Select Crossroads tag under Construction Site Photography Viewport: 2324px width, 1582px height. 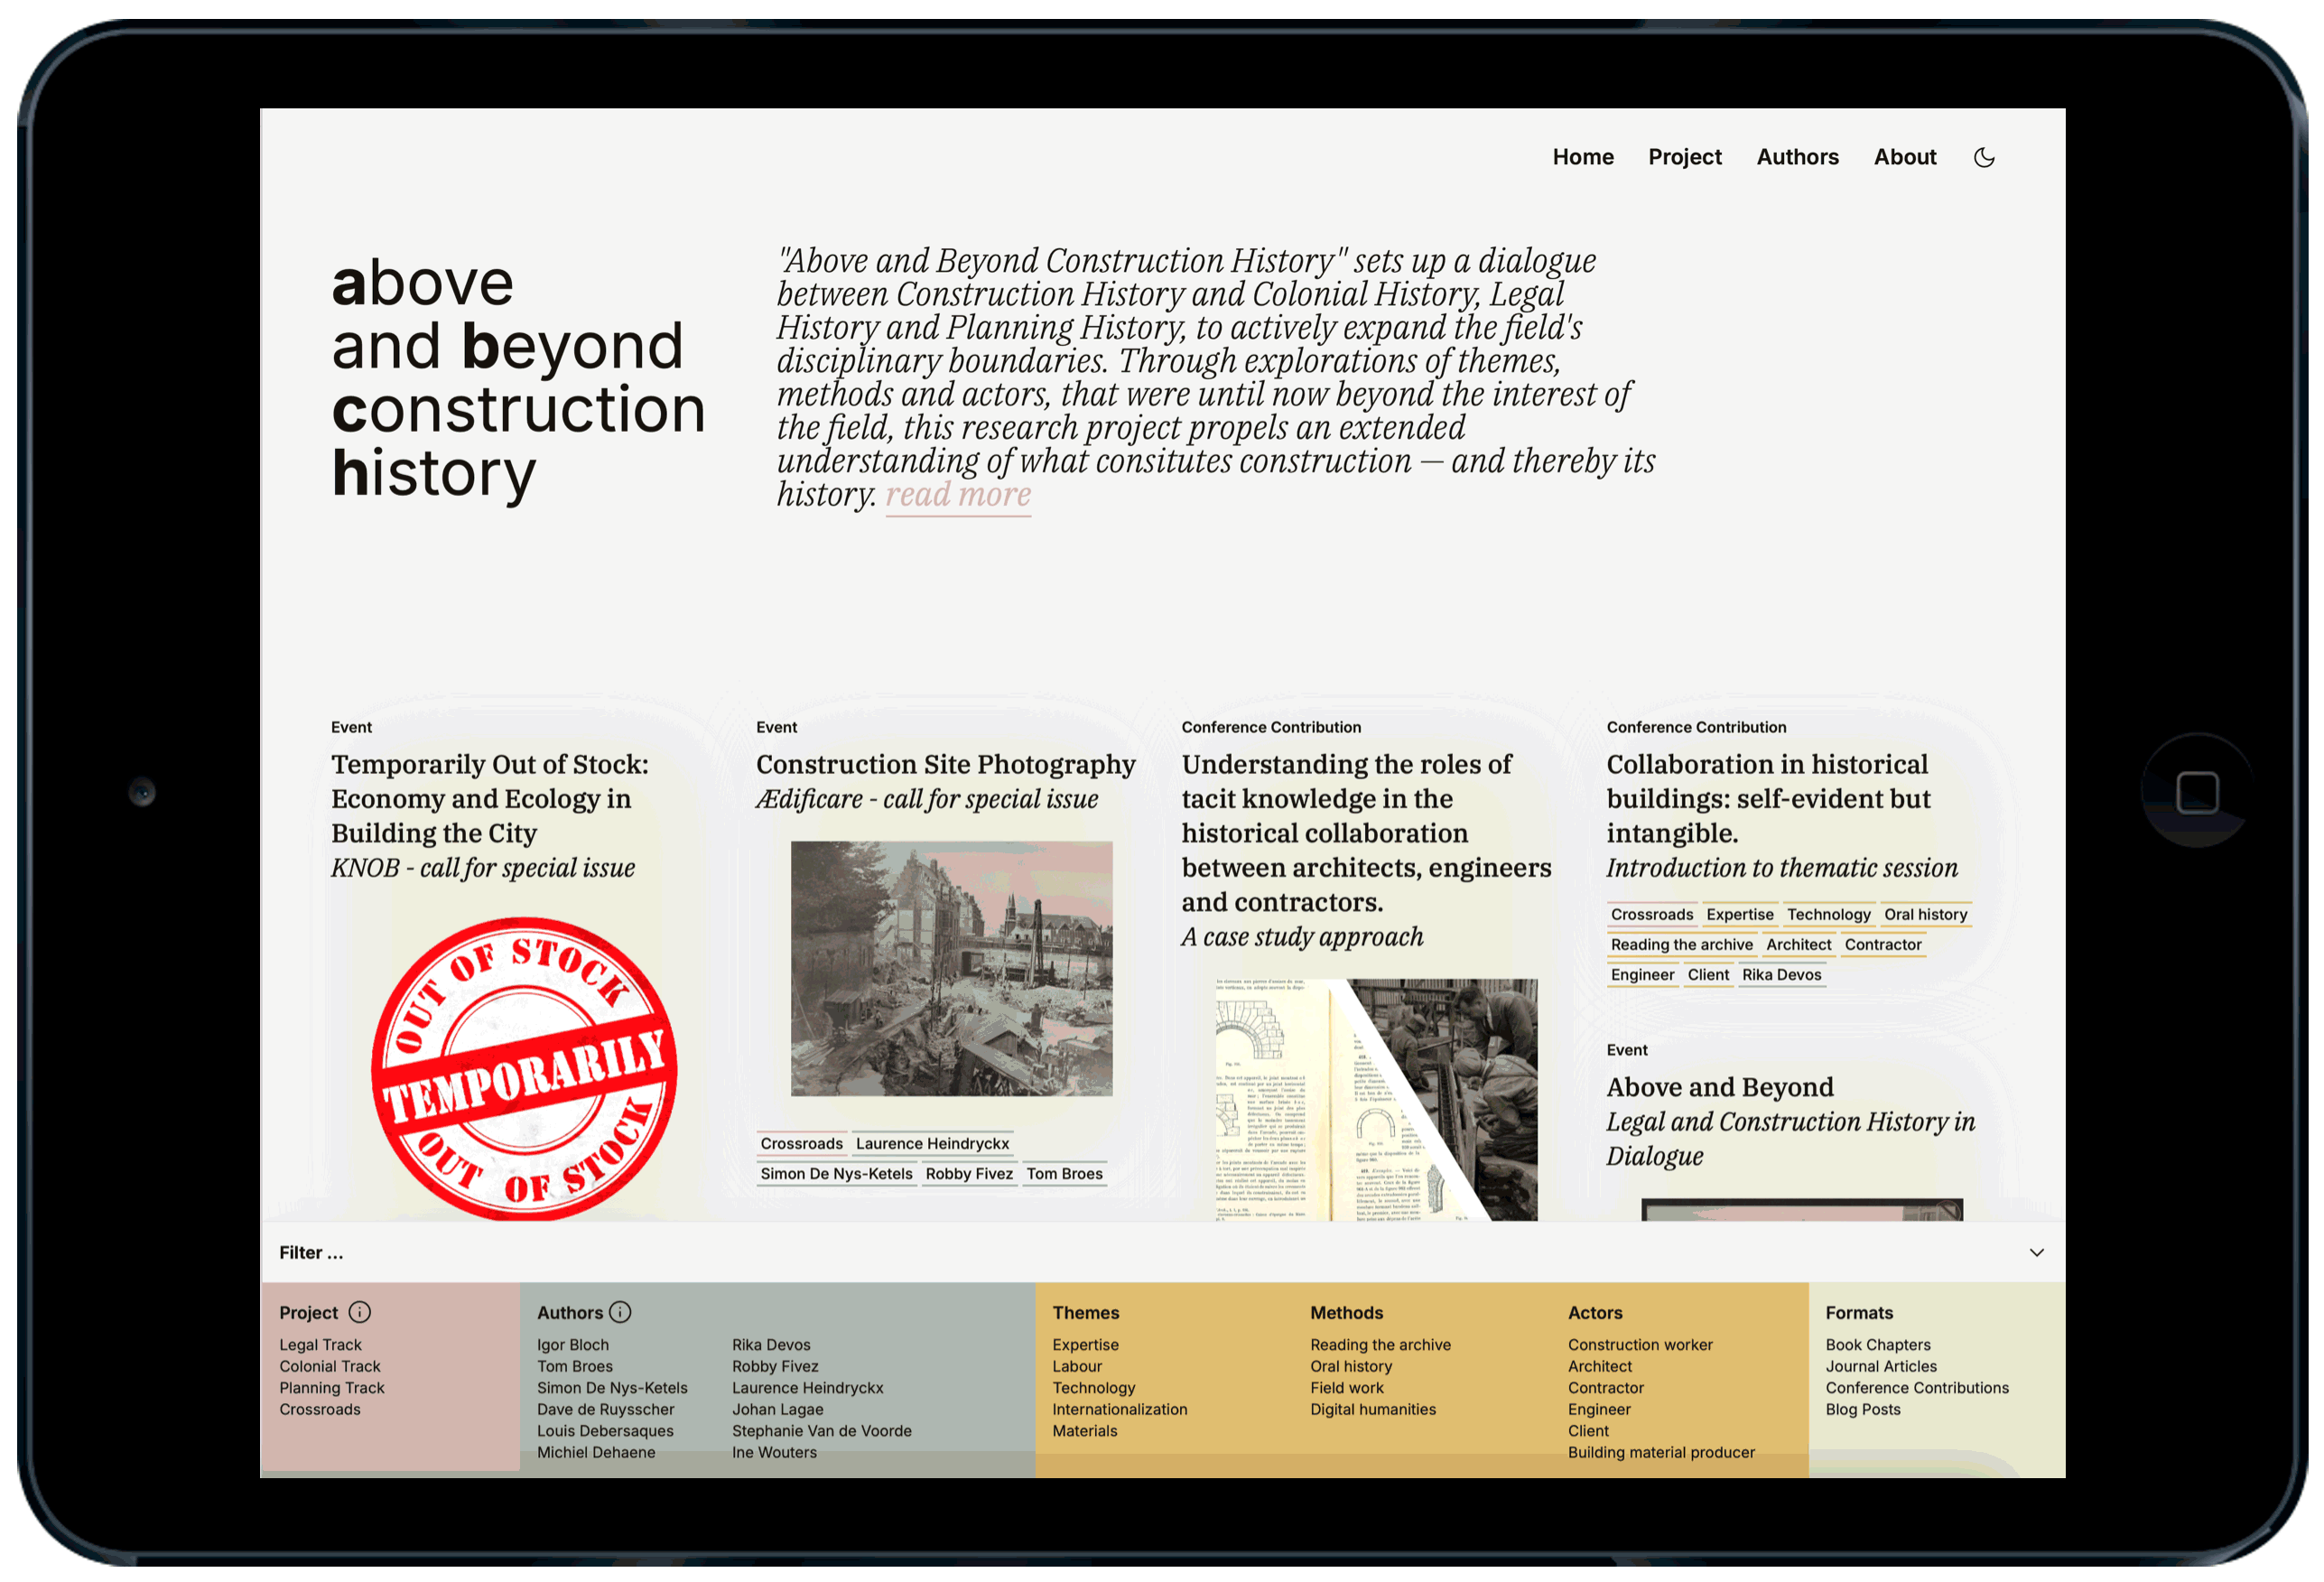pos(801,1144)
